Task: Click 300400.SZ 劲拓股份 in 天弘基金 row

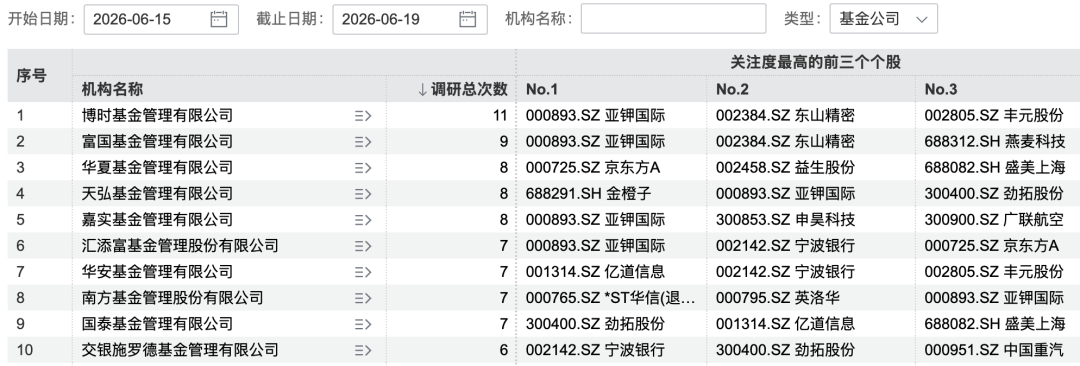Action: [x=994, y=194]
